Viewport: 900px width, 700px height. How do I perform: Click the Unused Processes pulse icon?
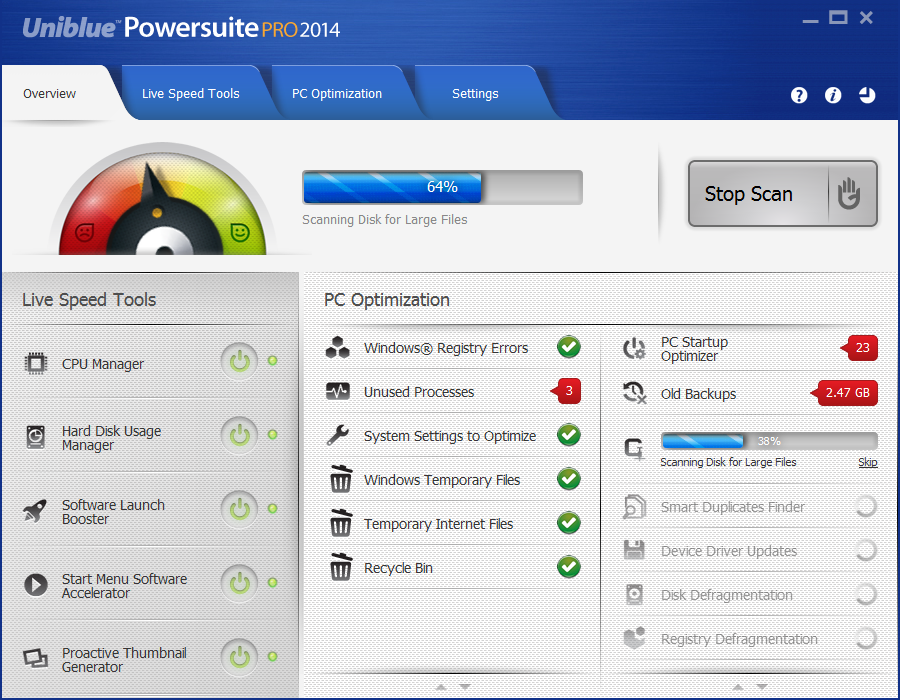(338, 391)
